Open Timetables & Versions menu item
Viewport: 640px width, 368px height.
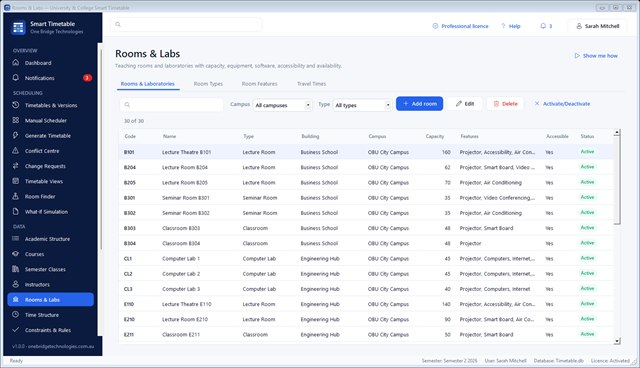tap(51, 105)
